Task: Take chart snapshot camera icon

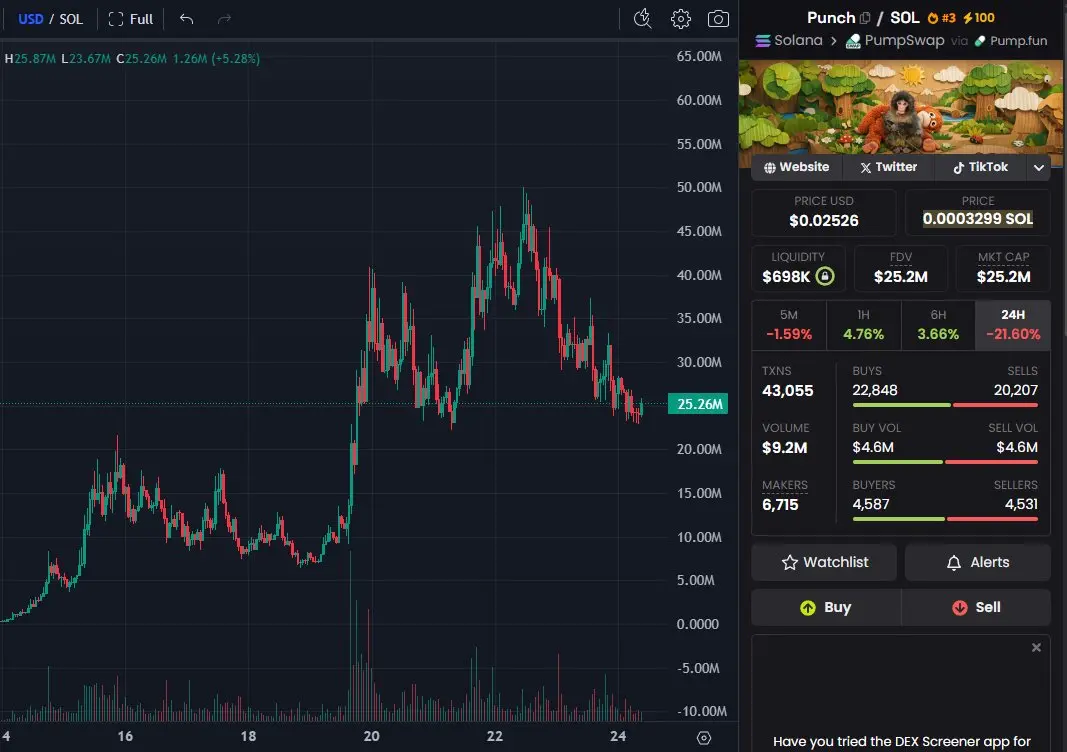Action: [718, 19]
